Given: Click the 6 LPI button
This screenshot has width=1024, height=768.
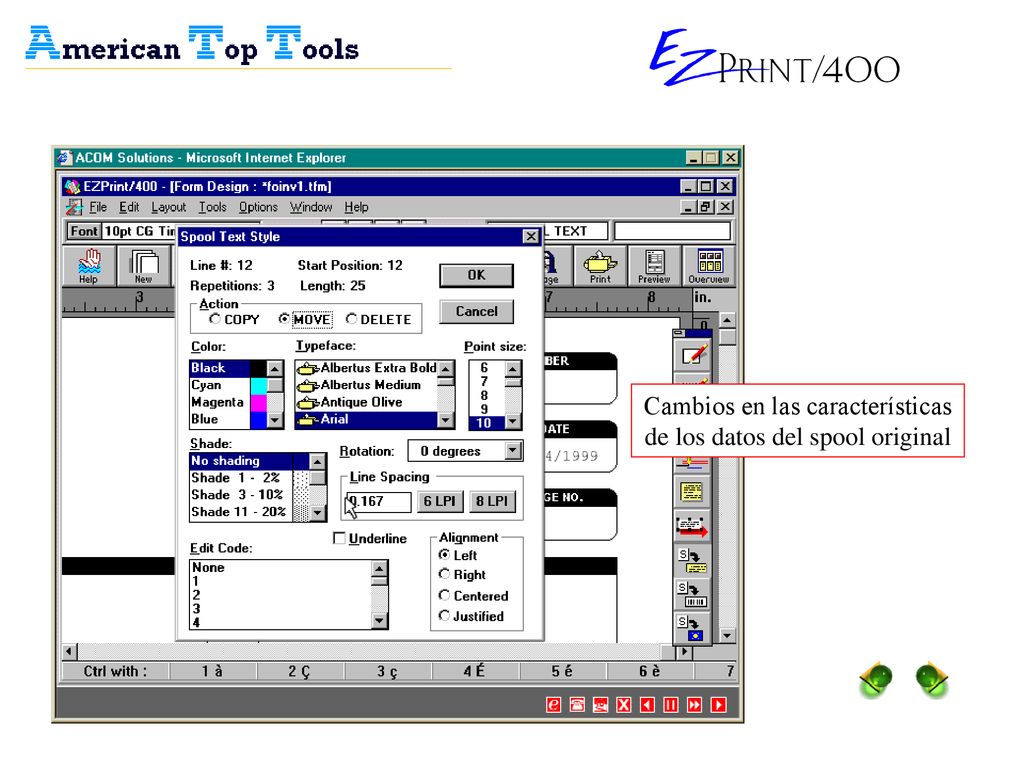Looking at the screenshot, I should click(x=440, y=501).
